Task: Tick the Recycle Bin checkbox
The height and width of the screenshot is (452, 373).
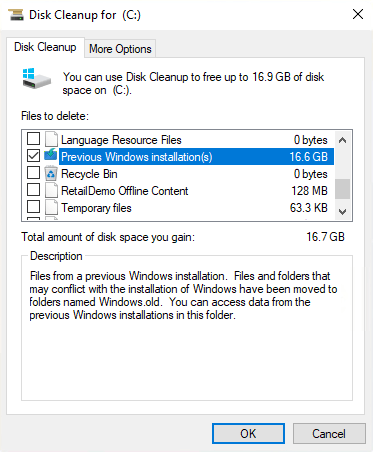Action: 33,172
